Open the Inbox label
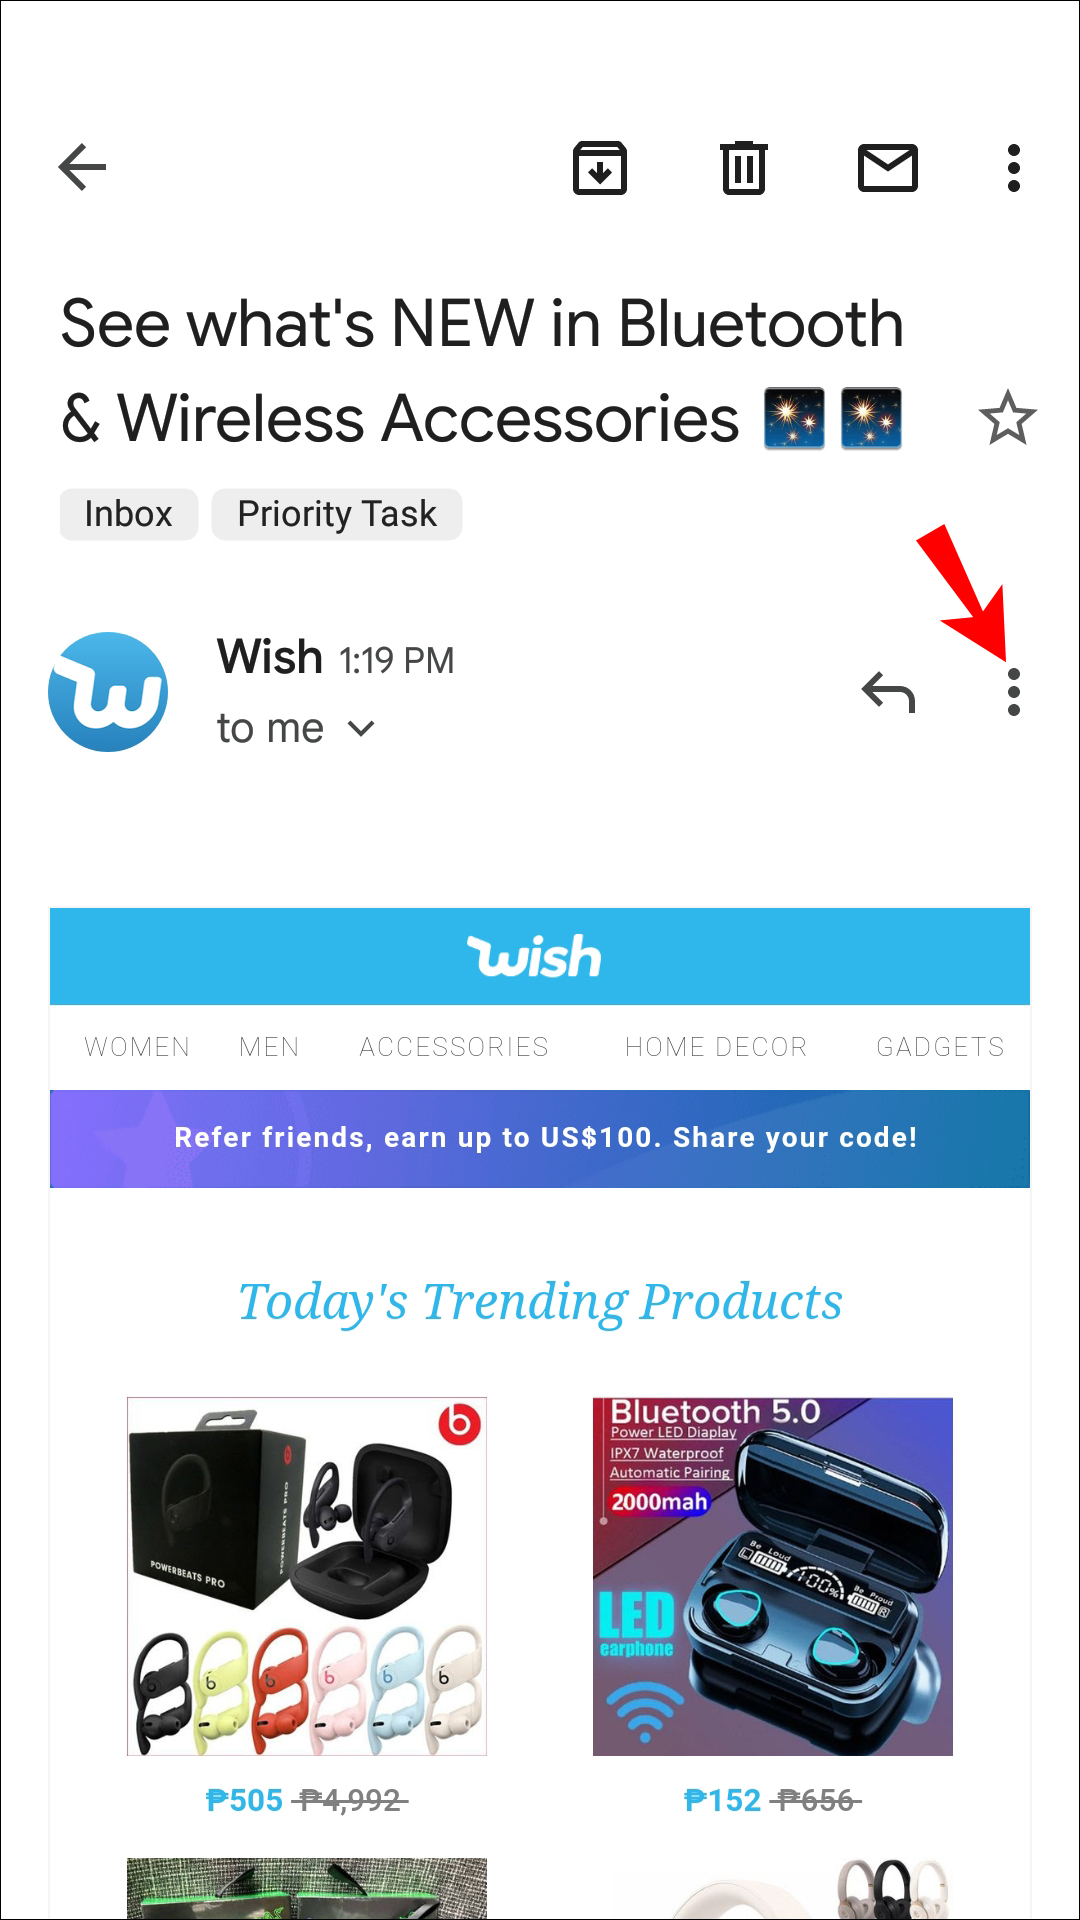 pyautogui.click(x=129, y=514)
